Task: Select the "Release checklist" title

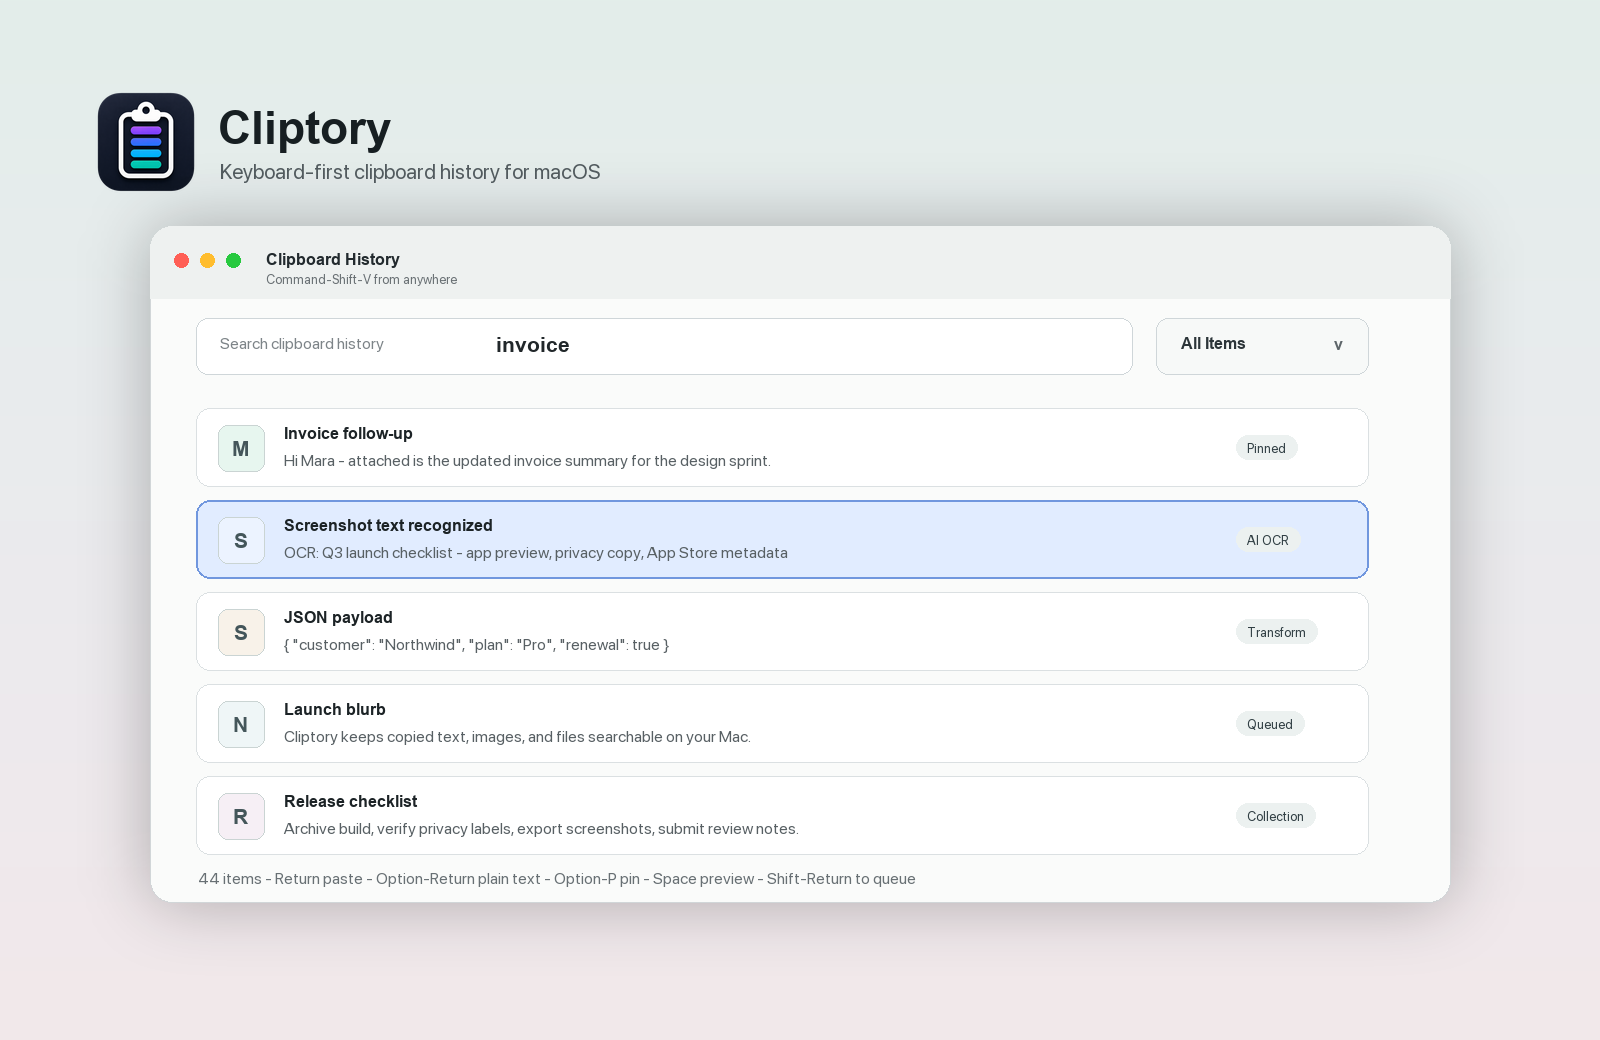Action: (351, 801)
